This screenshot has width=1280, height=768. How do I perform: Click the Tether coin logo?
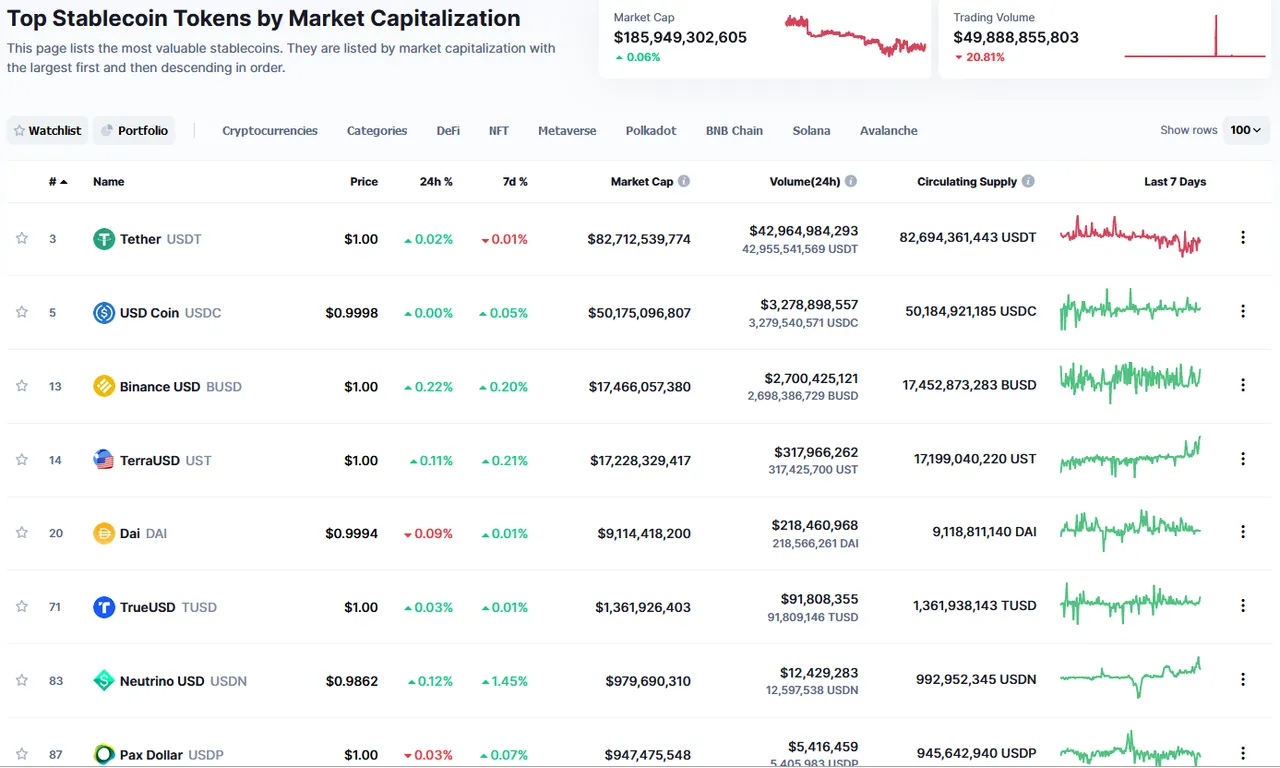[x=104, y=239]
